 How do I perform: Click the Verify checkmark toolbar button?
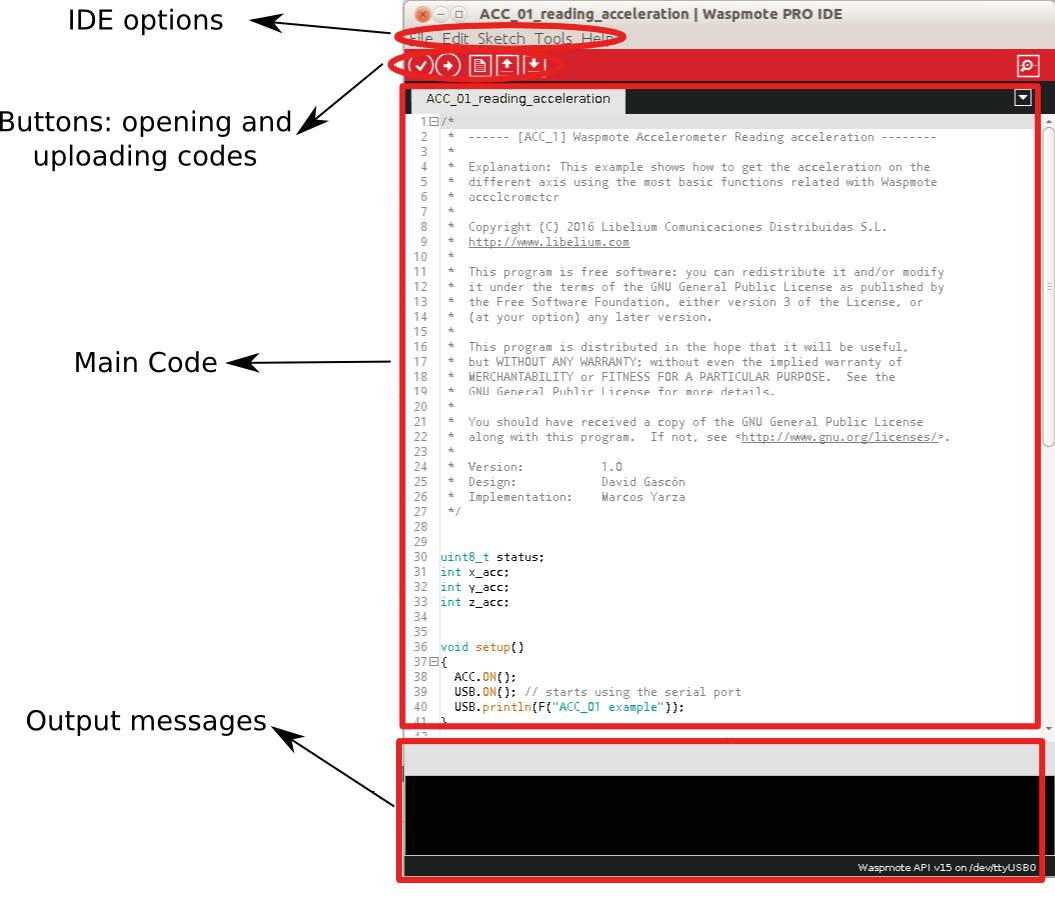point(421,65)
